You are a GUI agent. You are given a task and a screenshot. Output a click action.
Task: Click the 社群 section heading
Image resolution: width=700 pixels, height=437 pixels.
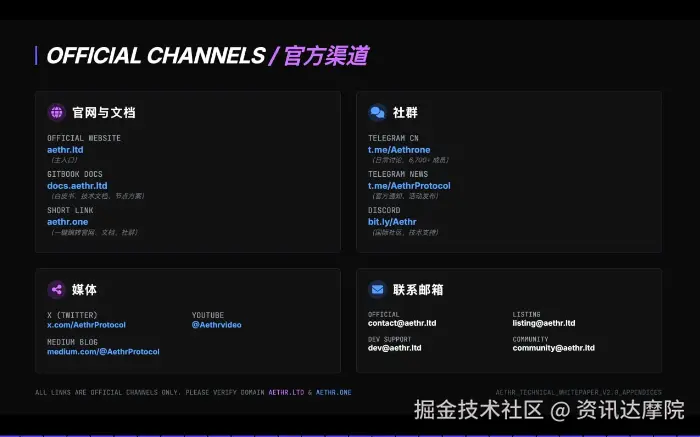click(405, 112)
